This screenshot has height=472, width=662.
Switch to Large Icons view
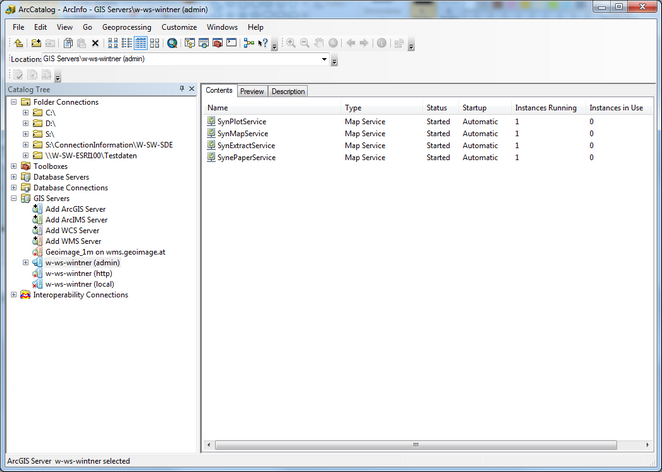[113, 43]
